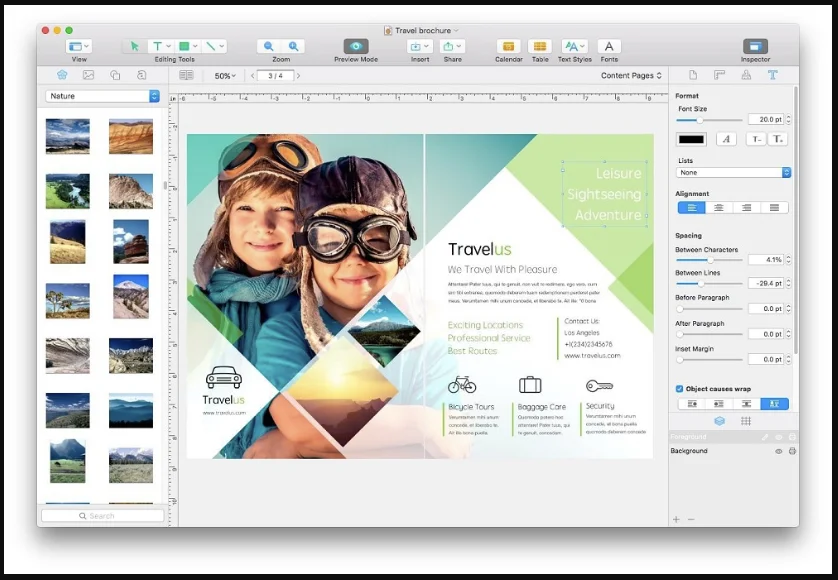
Task: Open the smart shapes source tab
Action: click(115, 75)
